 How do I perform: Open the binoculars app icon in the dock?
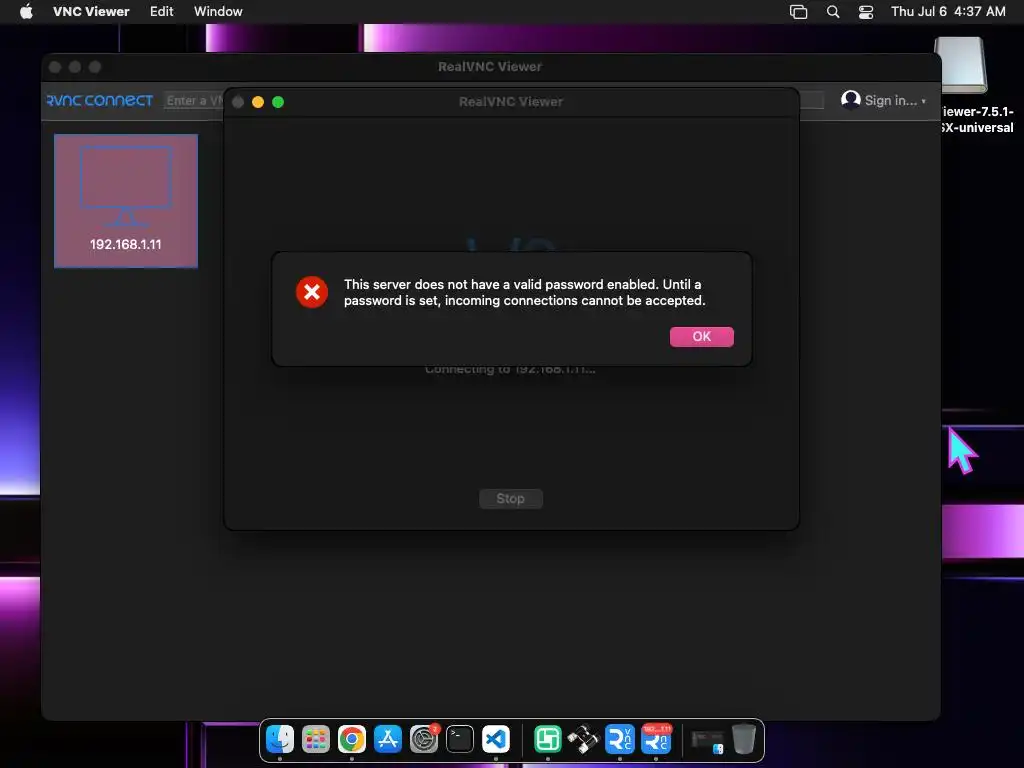pos(584,739)
